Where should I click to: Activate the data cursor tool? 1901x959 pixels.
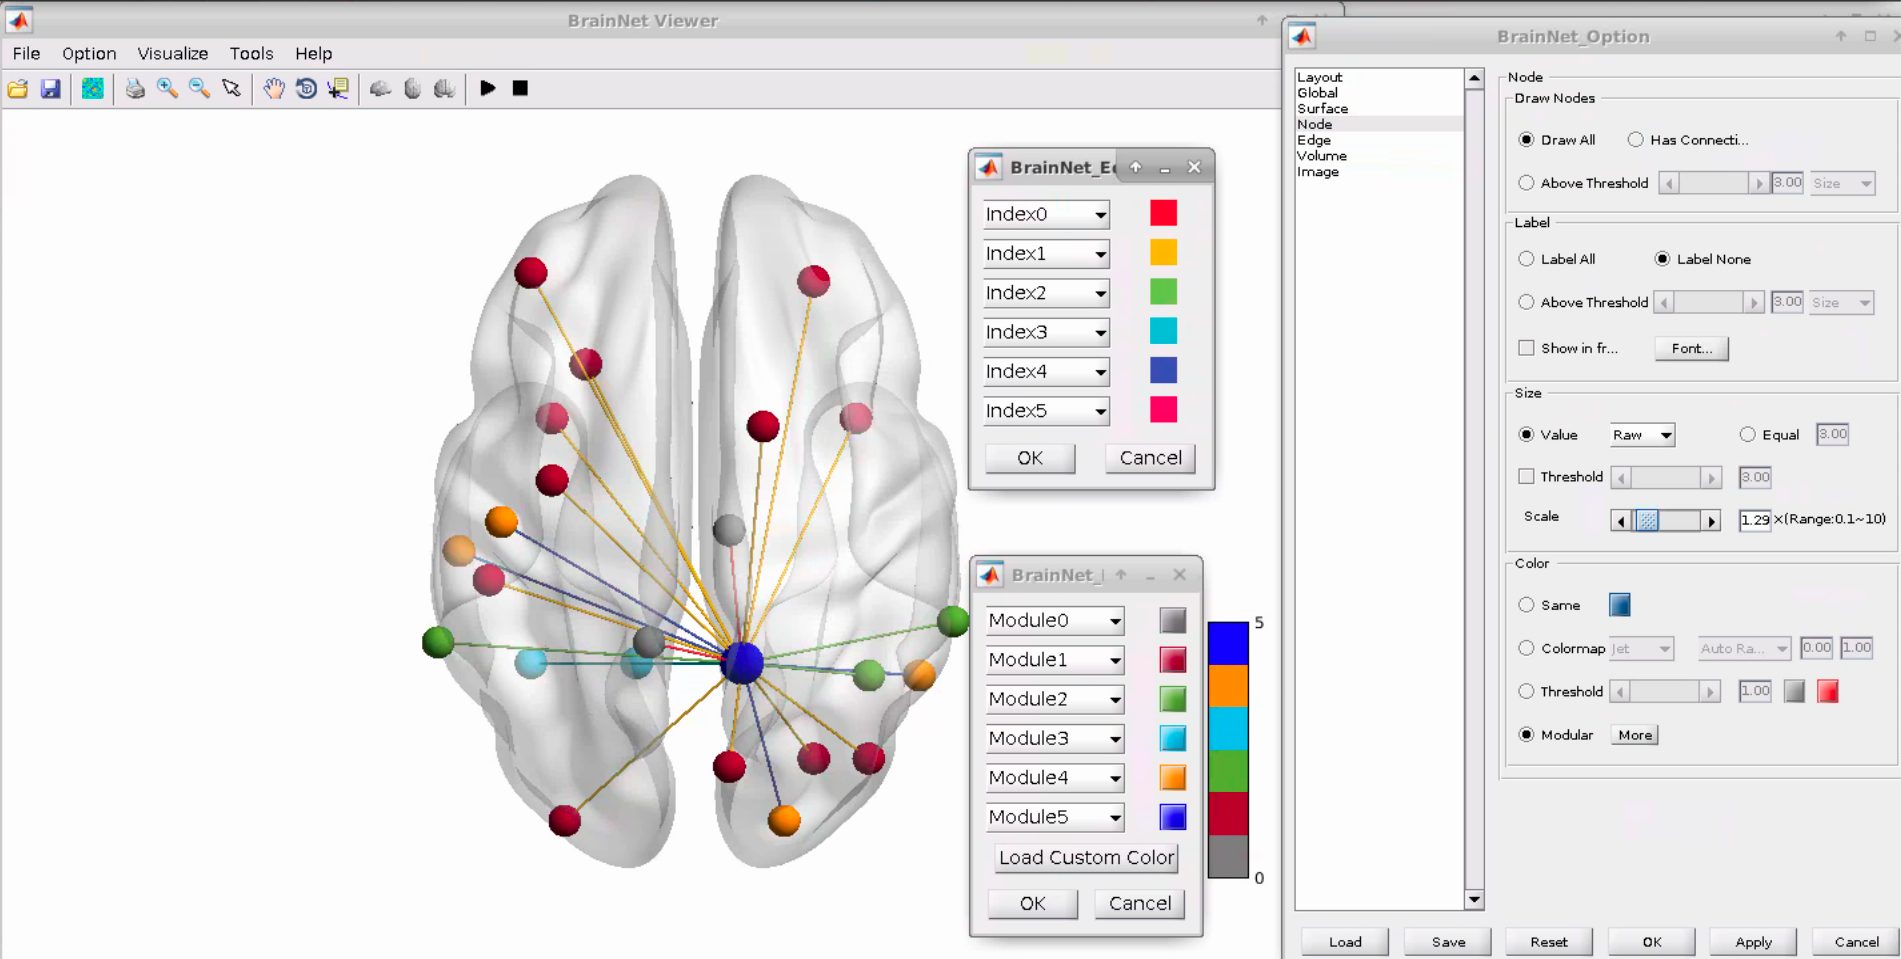coord(338,89)
